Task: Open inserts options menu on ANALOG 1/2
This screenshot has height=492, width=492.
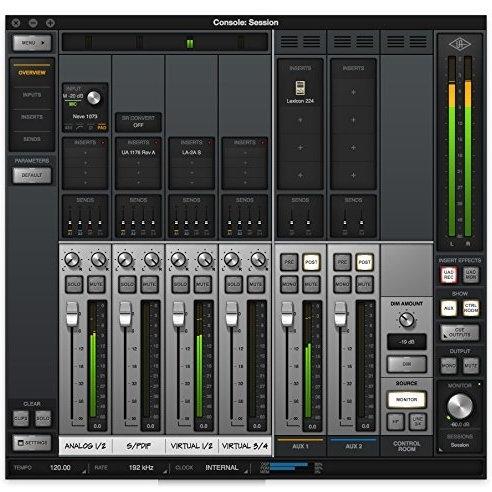Action: click(x=103, y=143)
